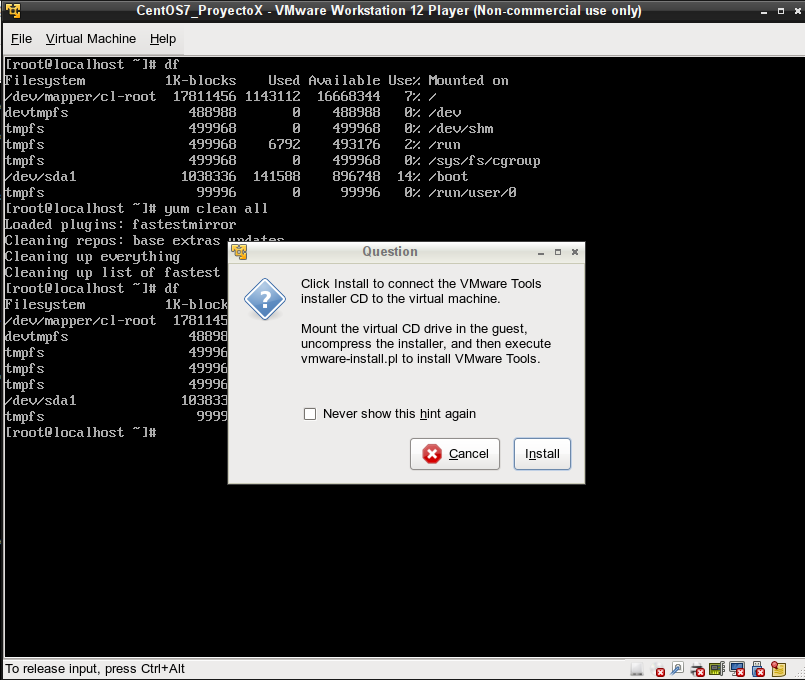Click the network adapter status icon
The width and height of the screenshot is (805, 680).
click(677, 669)
